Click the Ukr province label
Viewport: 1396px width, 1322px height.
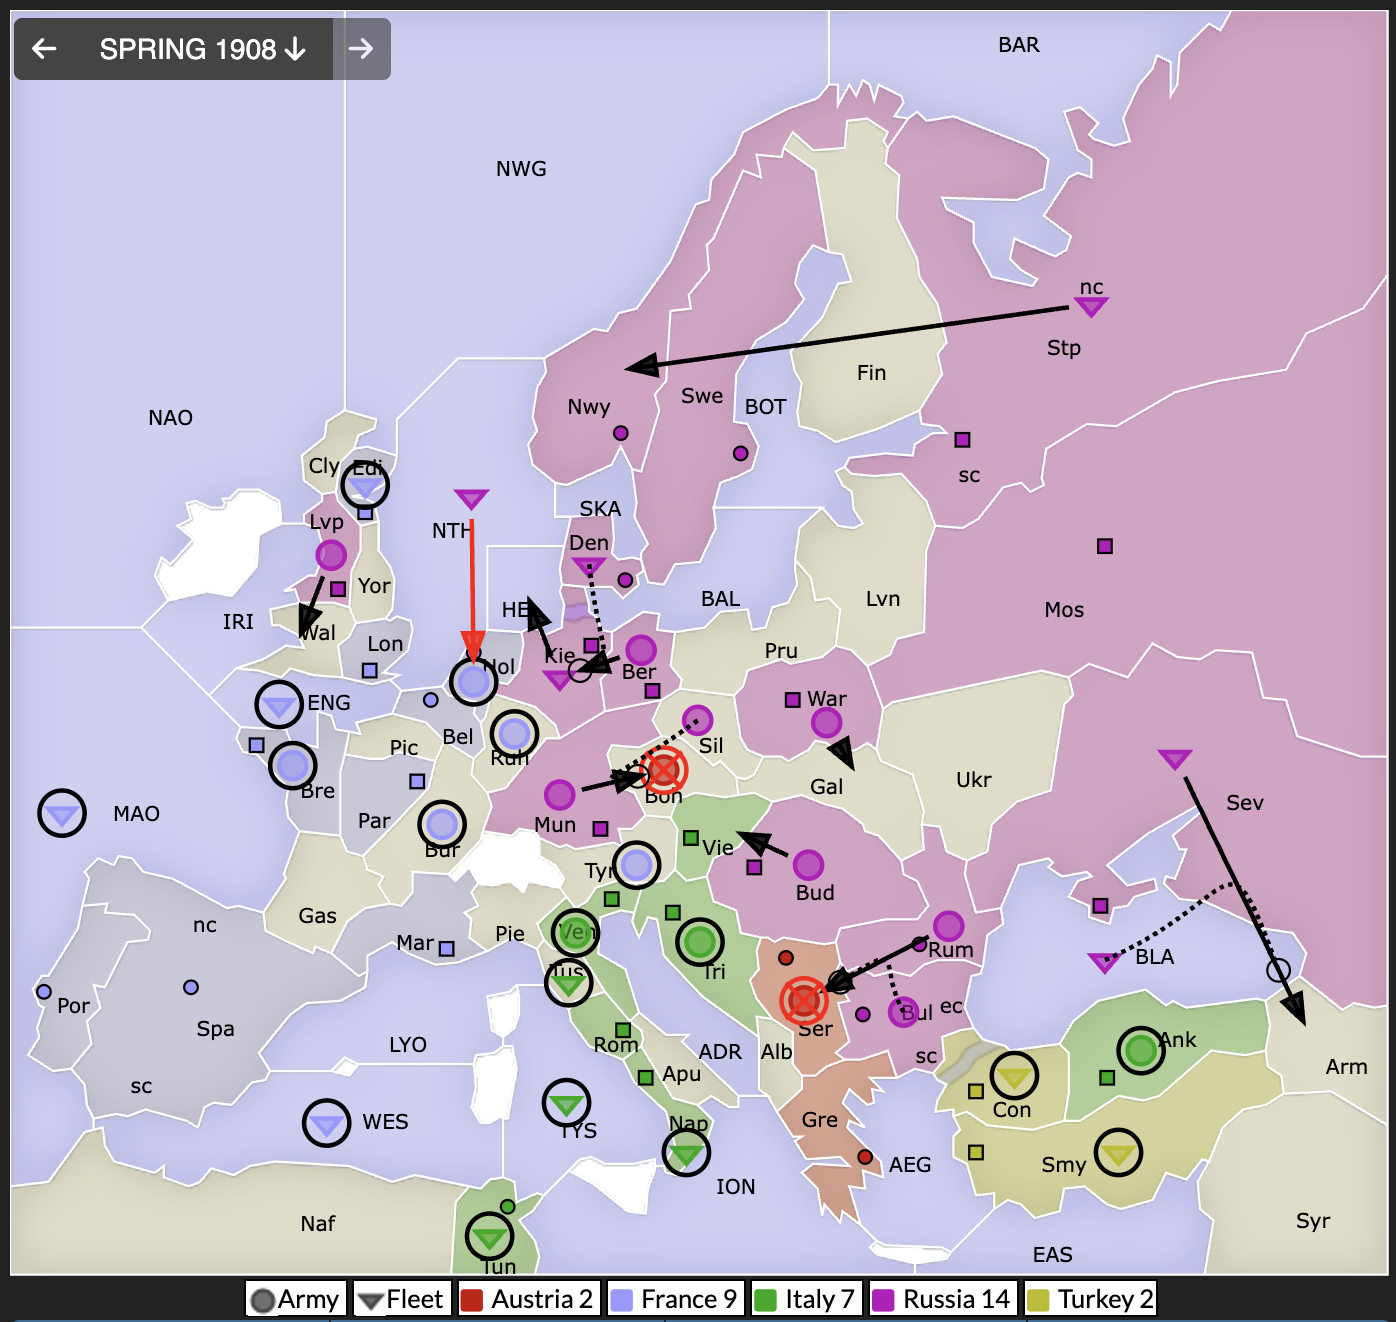tap(973, 780)
